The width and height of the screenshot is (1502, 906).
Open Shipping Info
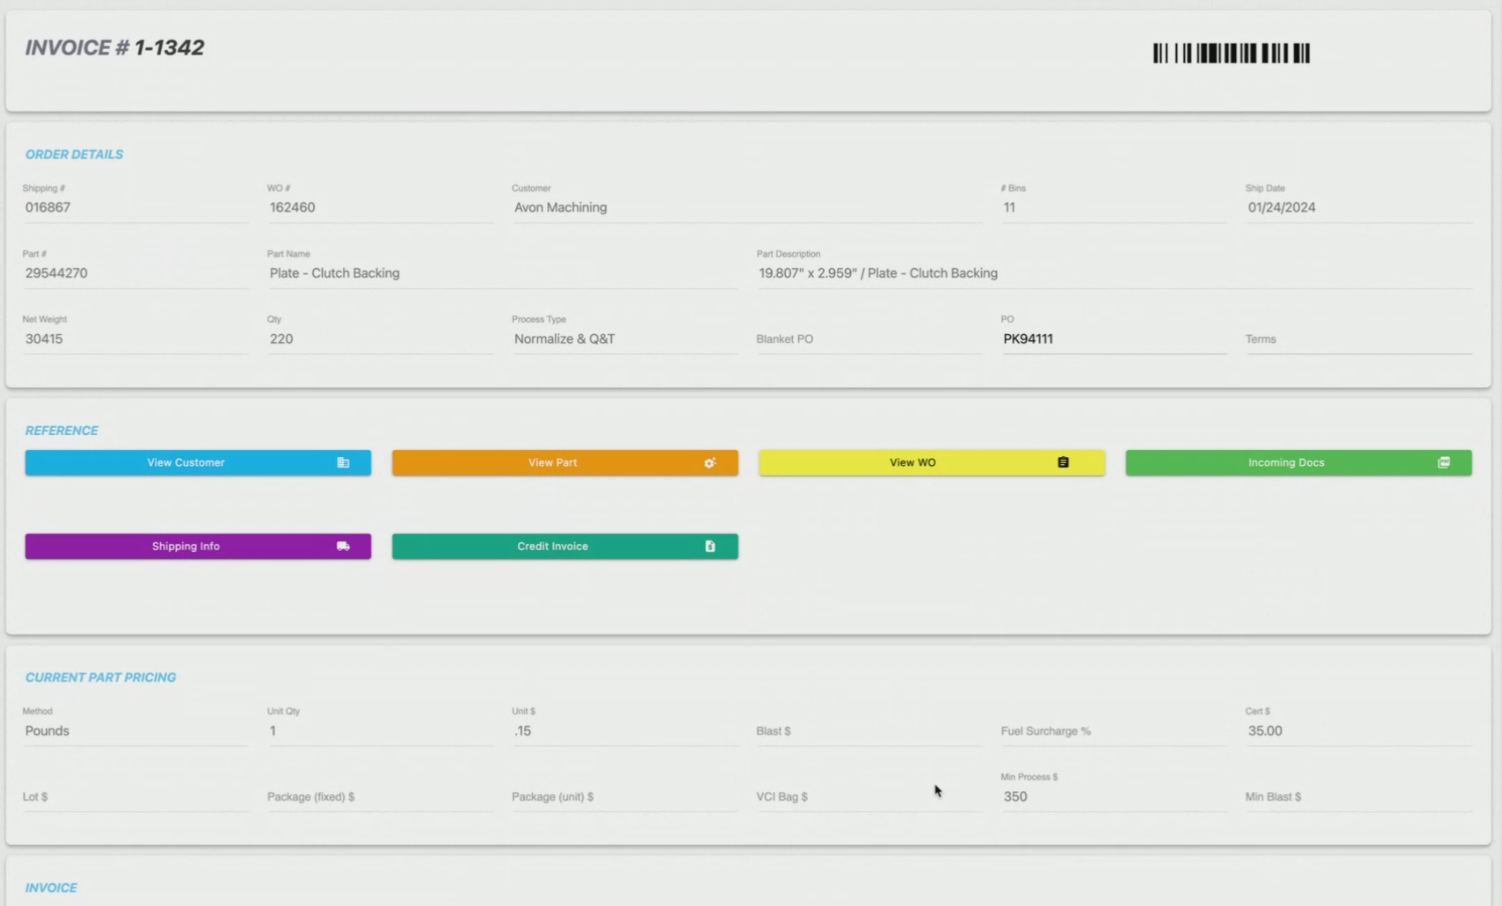tap(198, 546)
